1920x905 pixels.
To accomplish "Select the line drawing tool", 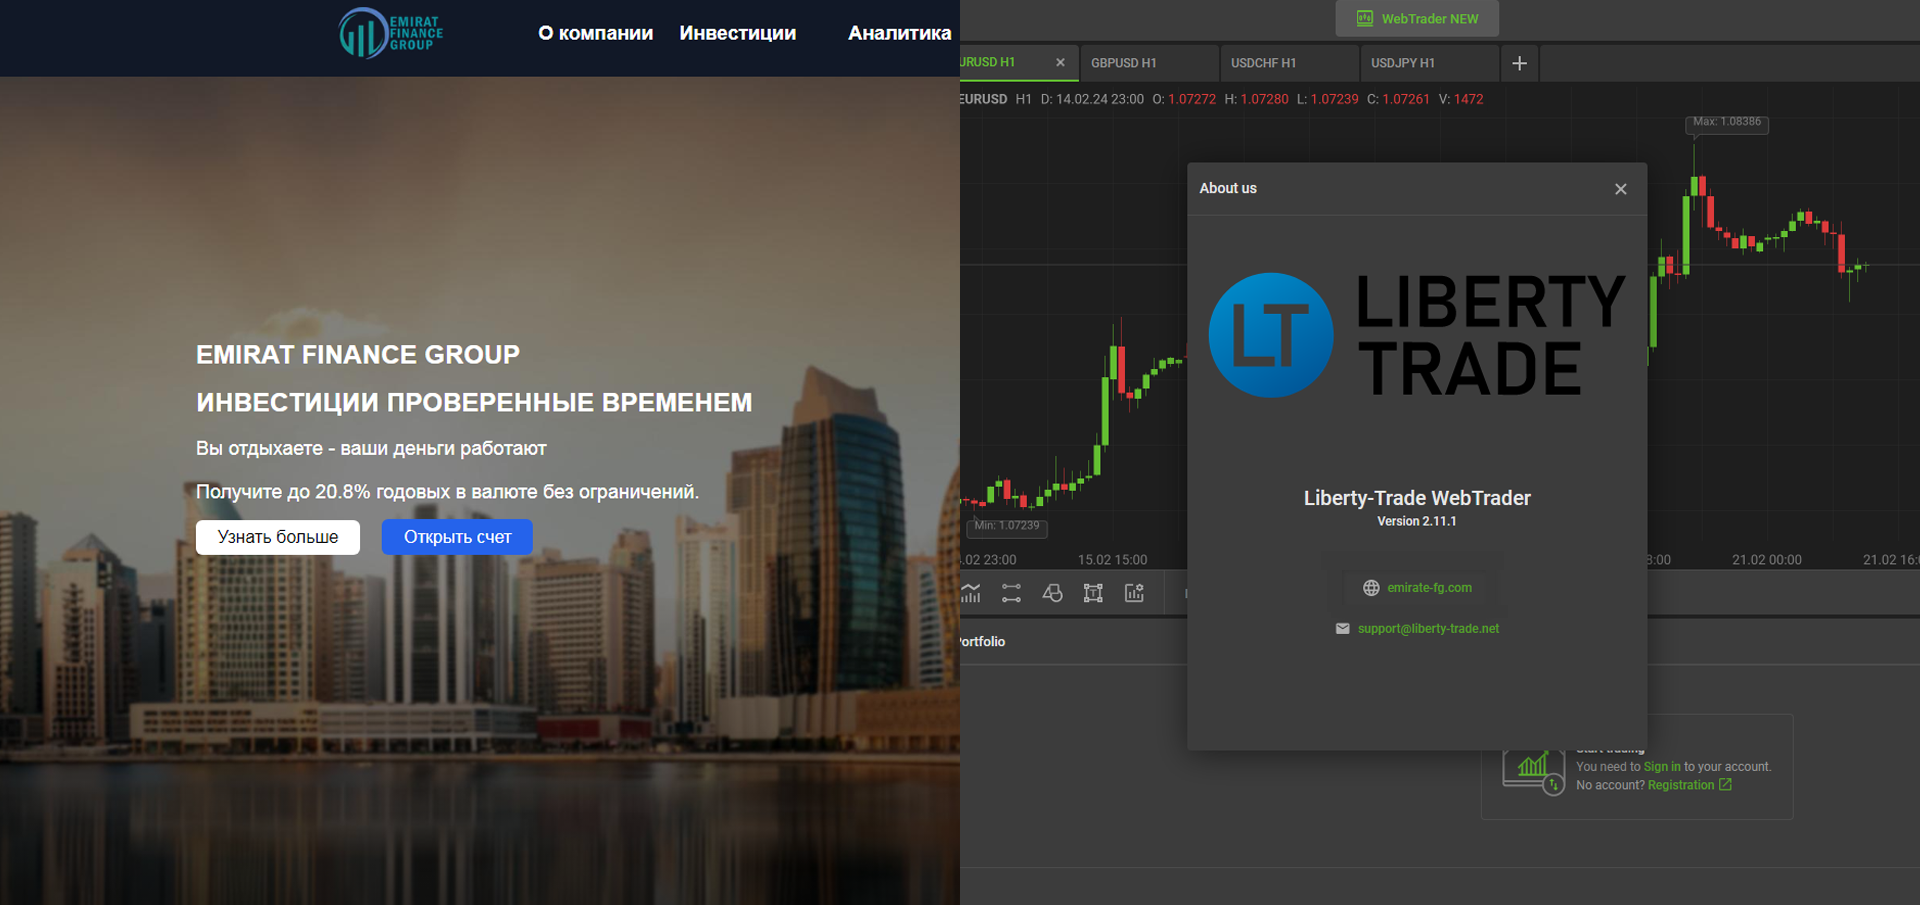I will 1011,593.
